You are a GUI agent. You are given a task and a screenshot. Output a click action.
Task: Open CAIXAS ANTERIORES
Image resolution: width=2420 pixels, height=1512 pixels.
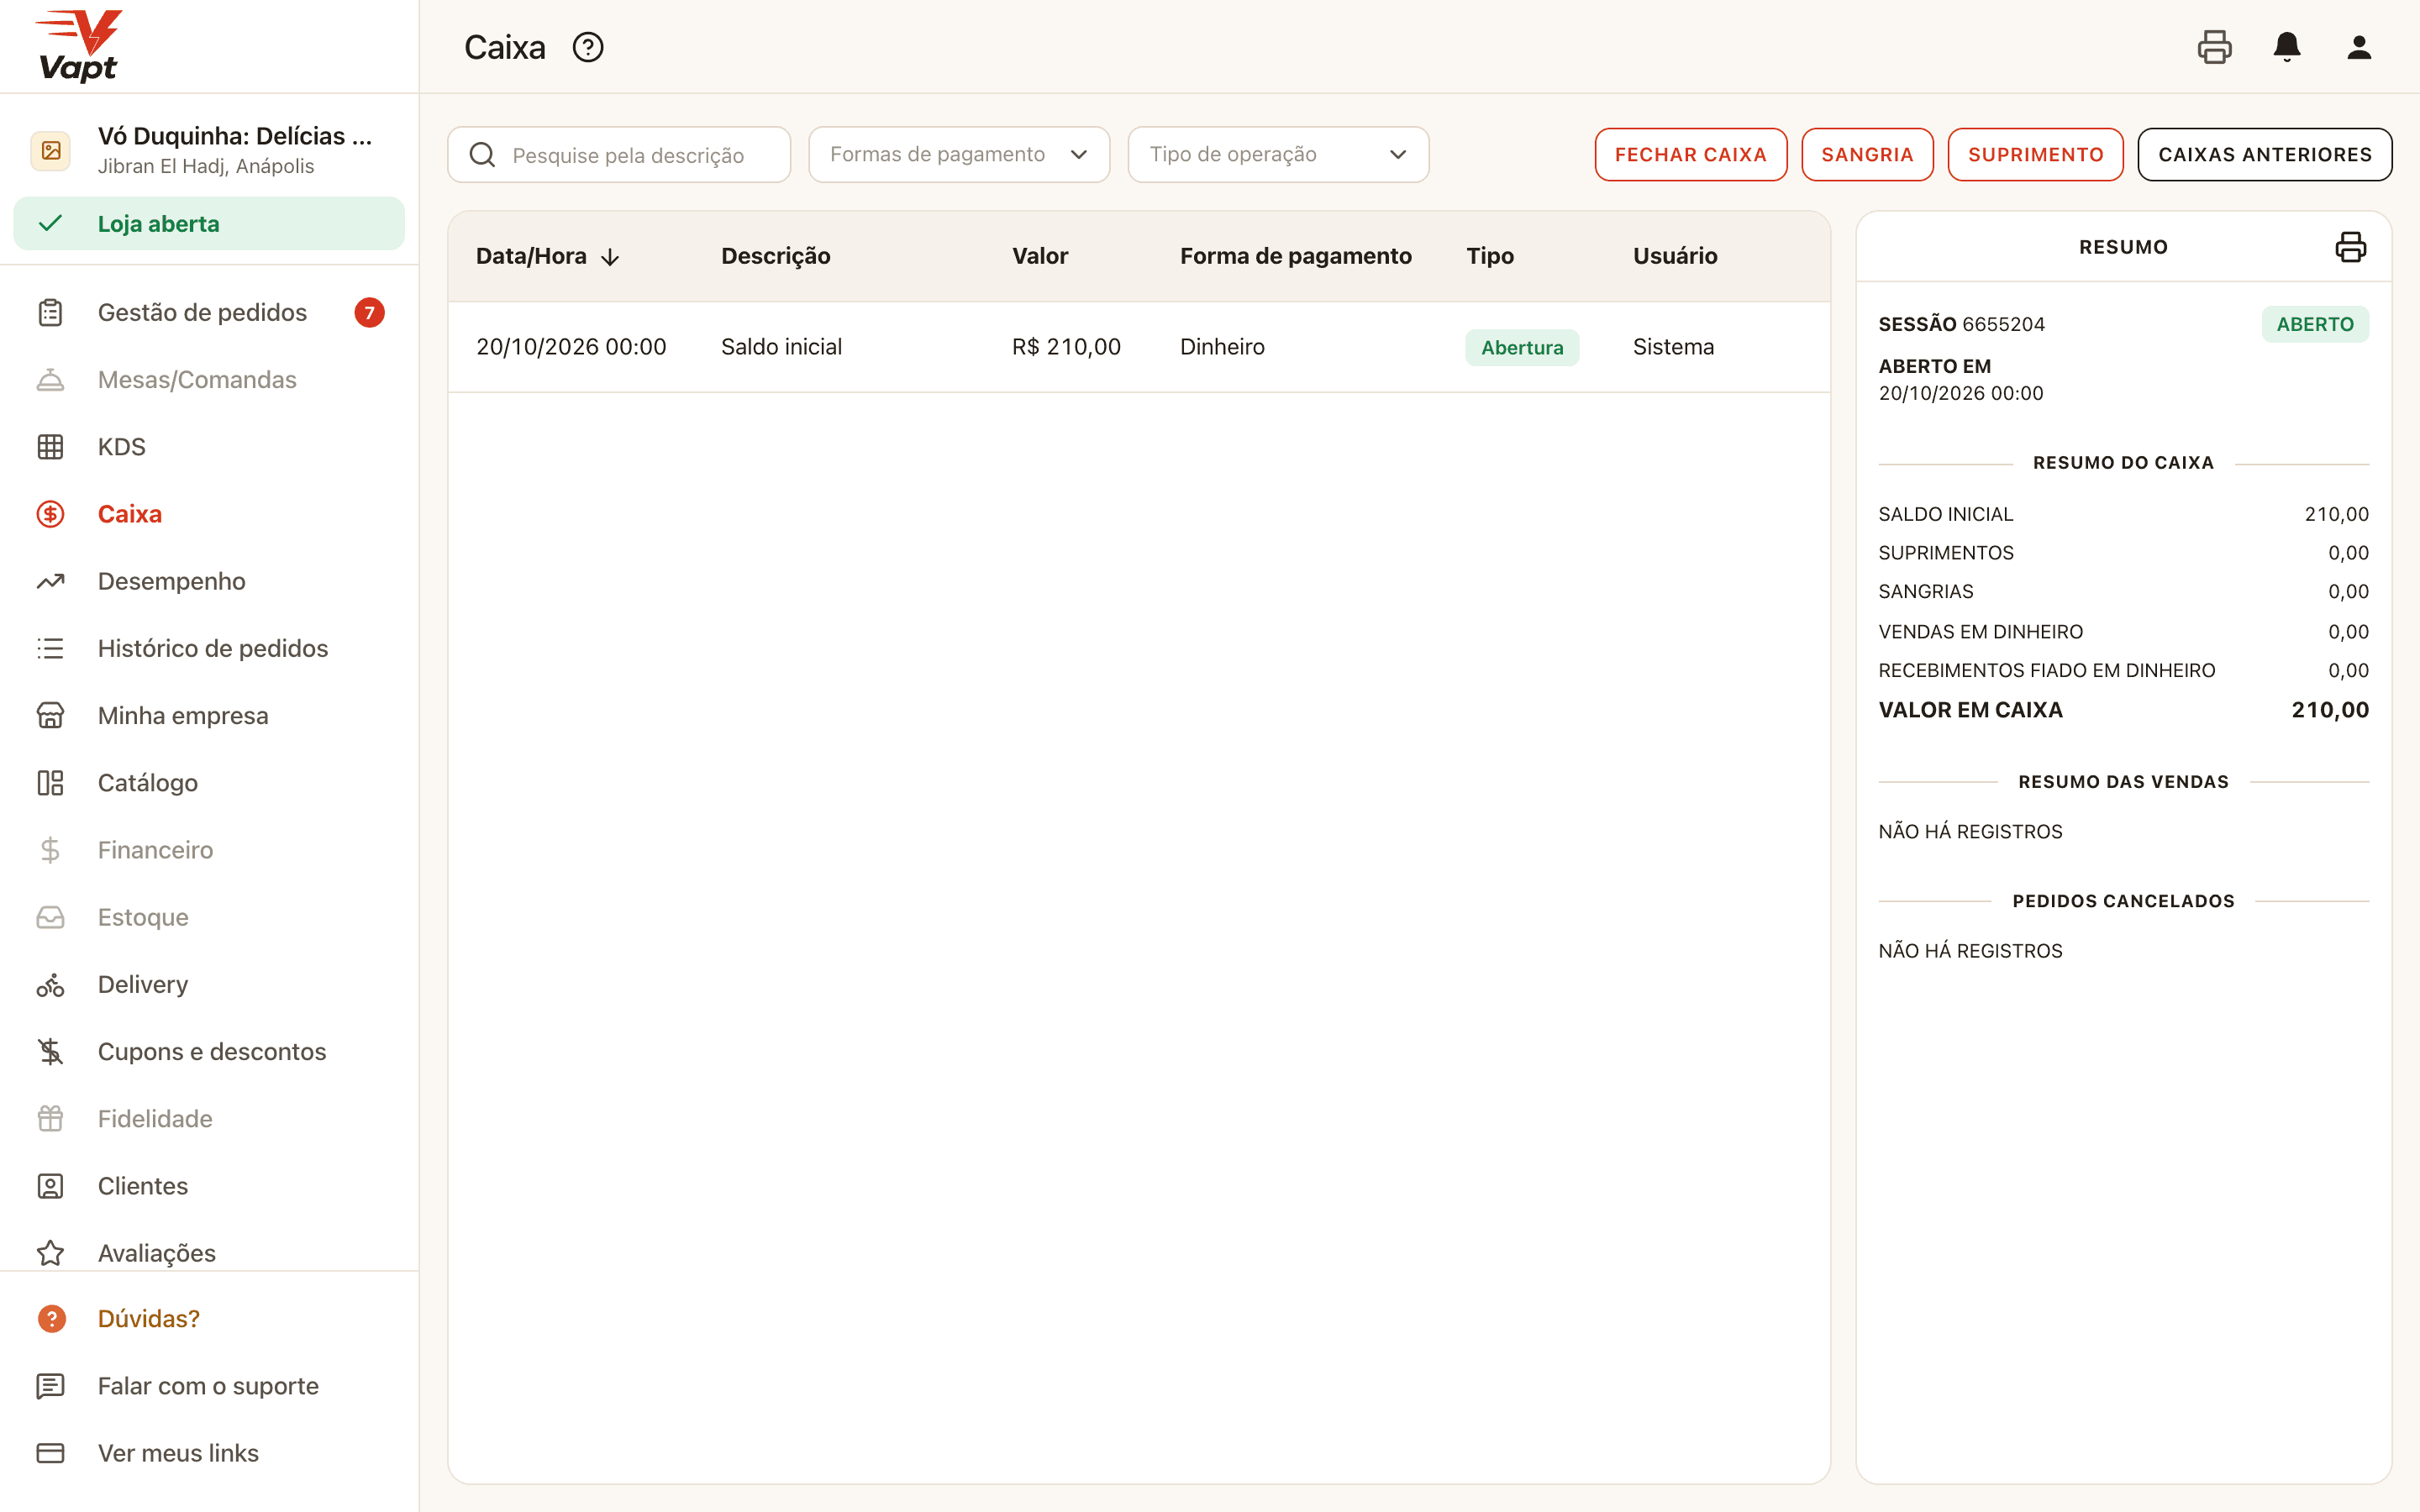(x=2264, y=154)
